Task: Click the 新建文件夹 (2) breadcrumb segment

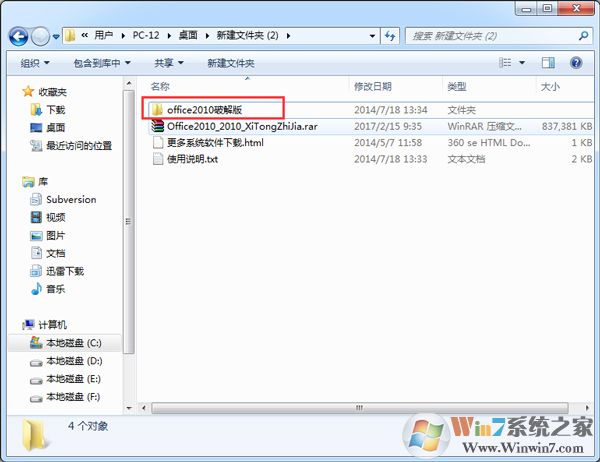Action: 247,36
